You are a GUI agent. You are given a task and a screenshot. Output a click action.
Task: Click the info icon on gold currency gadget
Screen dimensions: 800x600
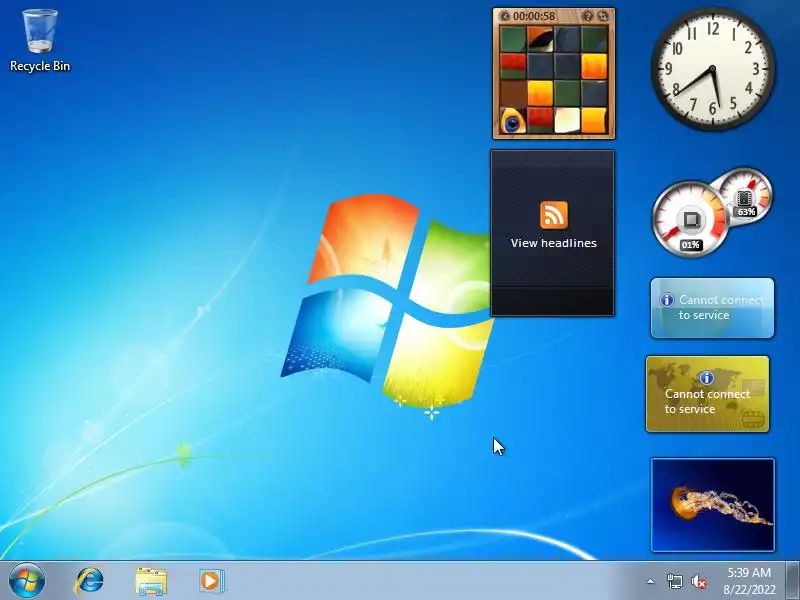tap(707, 378)
